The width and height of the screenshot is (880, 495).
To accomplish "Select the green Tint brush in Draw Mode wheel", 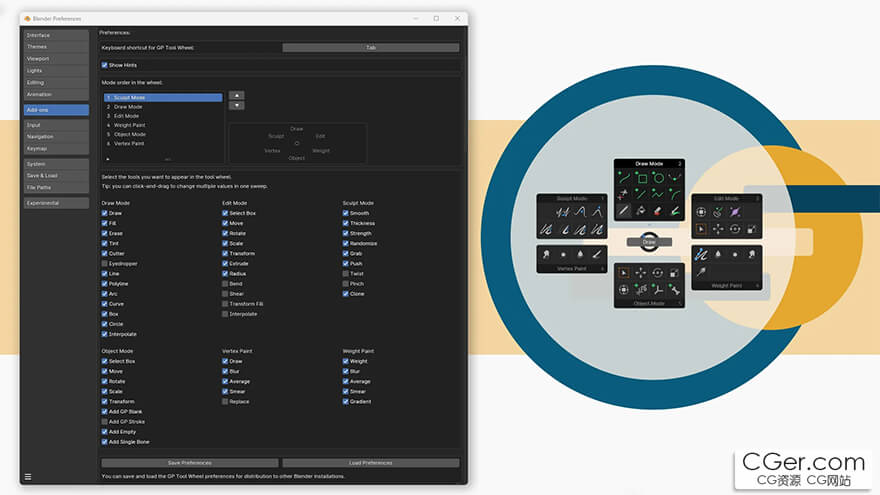I will [675, 210].
